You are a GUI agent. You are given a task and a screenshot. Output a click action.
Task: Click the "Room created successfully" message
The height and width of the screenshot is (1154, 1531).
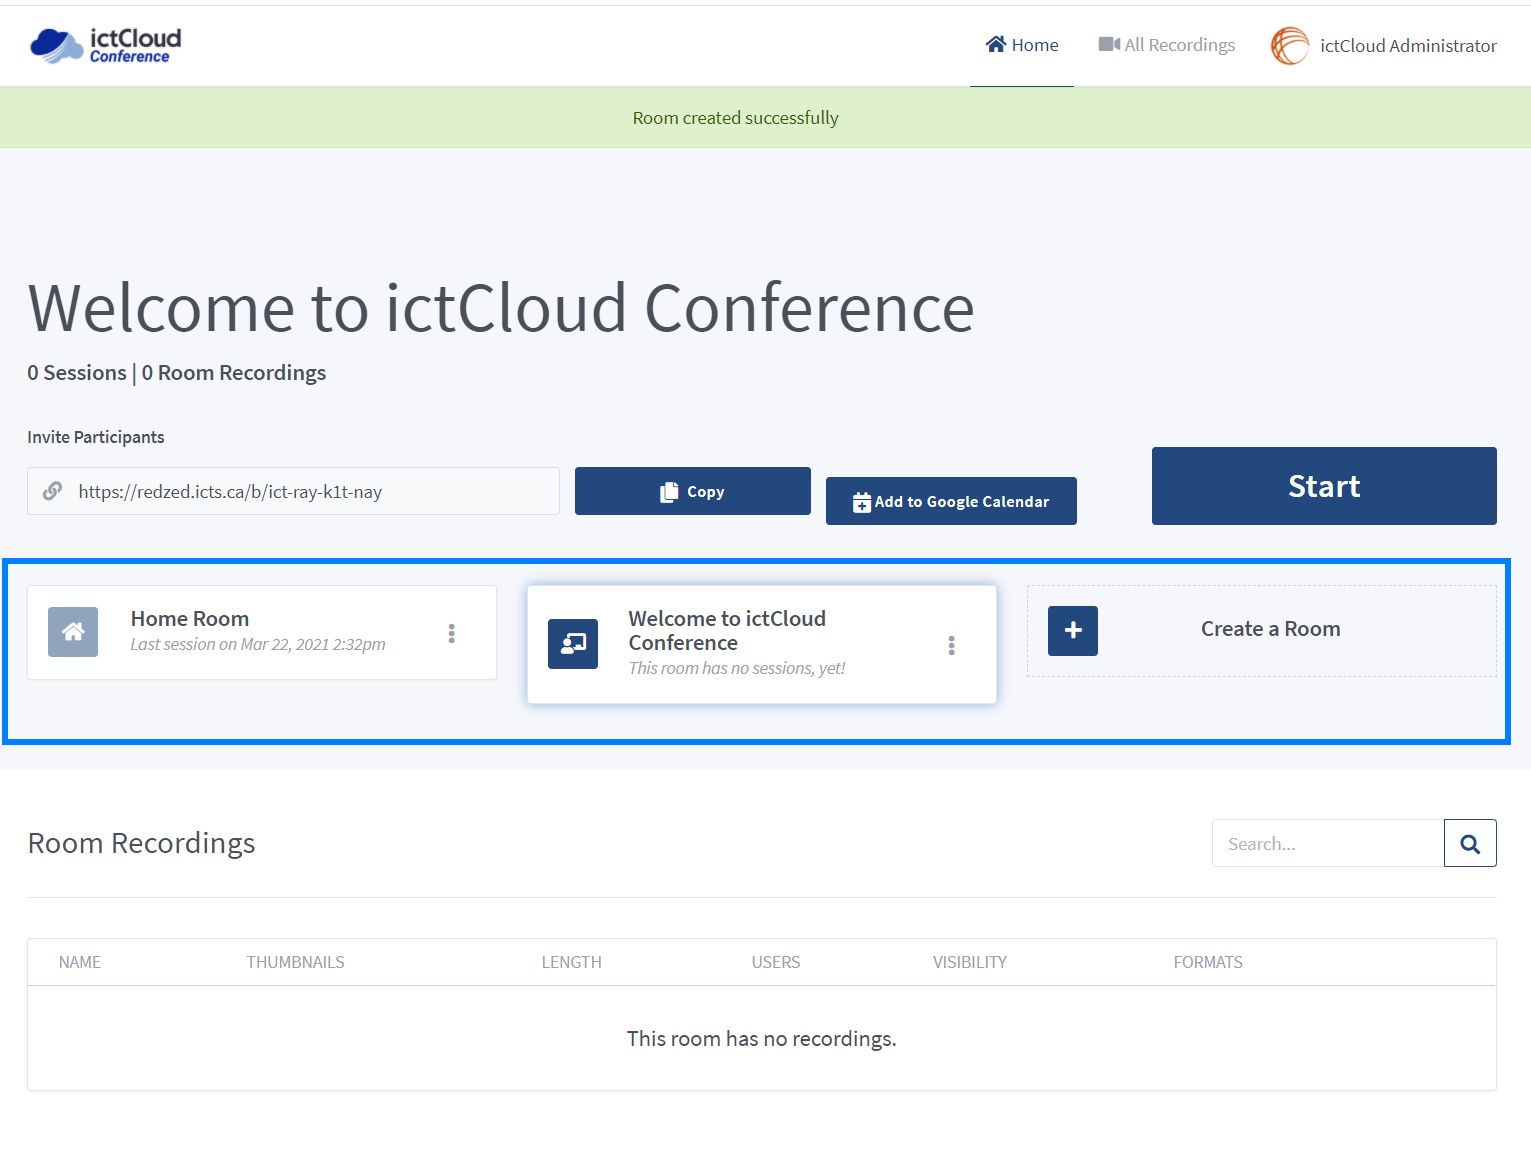click(735, 118)
